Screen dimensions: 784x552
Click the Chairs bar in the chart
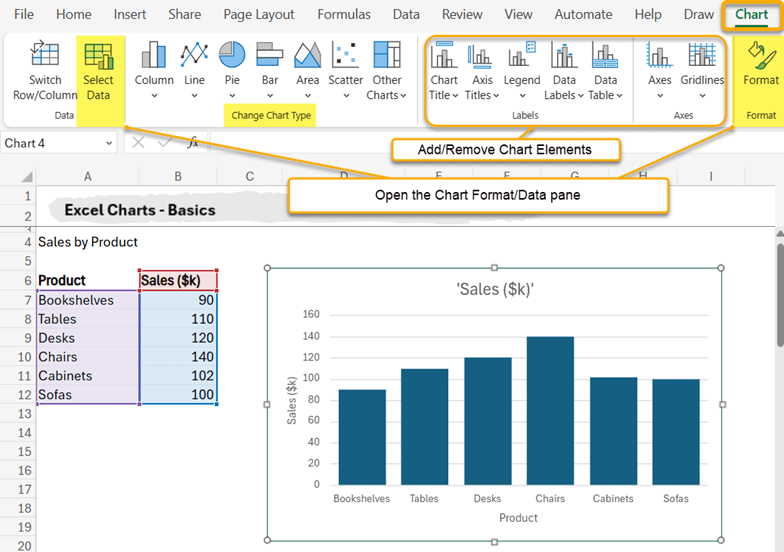click(550, 410)
